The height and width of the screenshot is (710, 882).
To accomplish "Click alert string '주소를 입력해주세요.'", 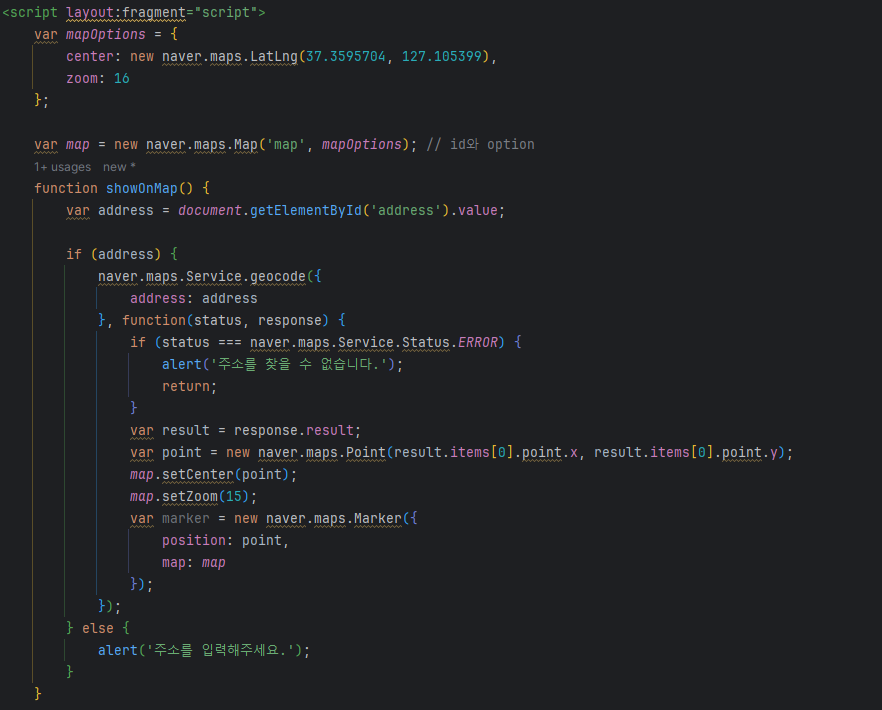I will click(x=220, y=650).
